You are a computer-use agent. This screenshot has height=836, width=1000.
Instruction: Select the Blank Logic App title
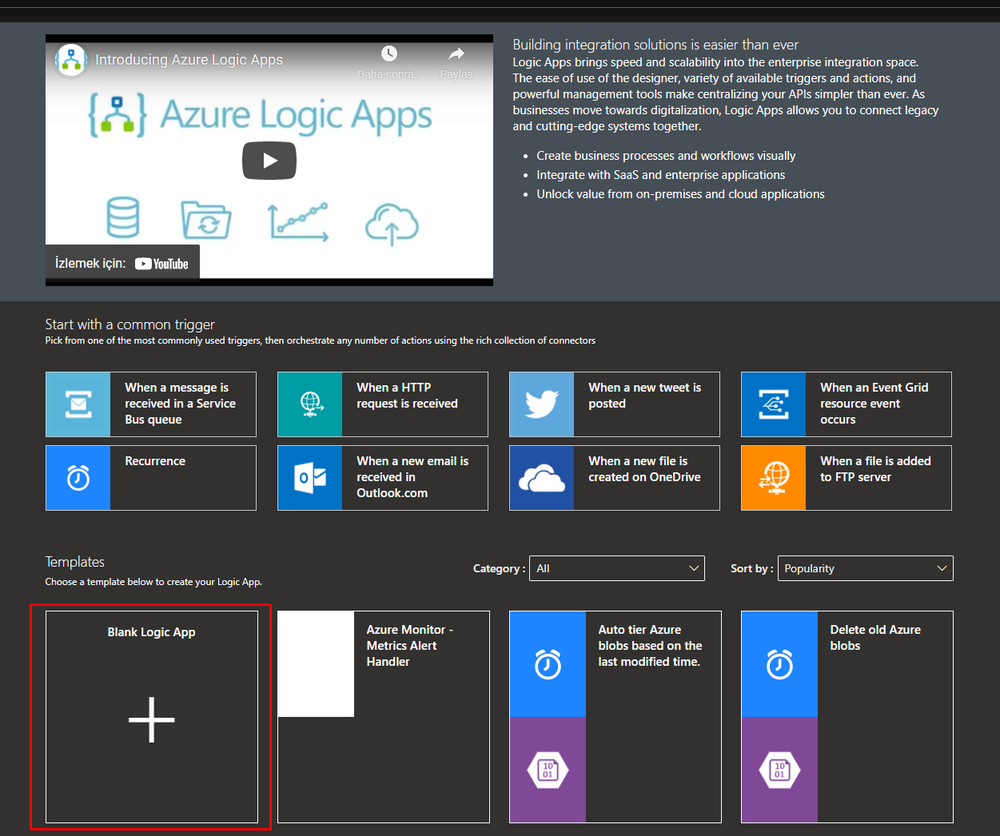point(151,632)
